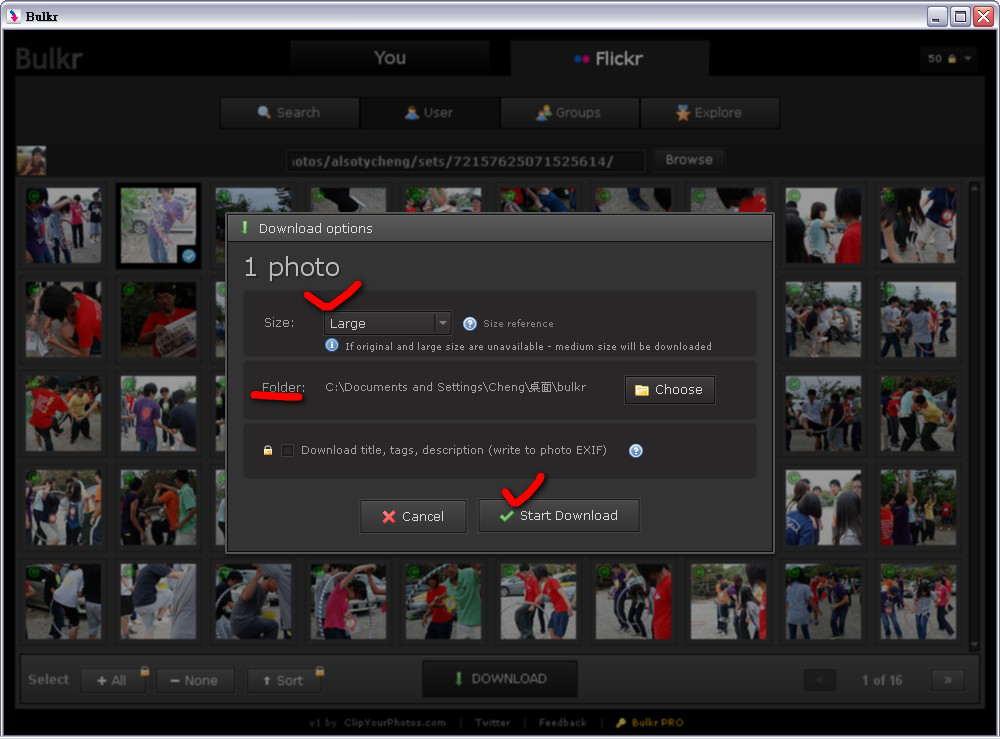The height and width of the screenshot is (739, 1000).
Task: Select all photos with + All
Action: click(x=112, y=680)
